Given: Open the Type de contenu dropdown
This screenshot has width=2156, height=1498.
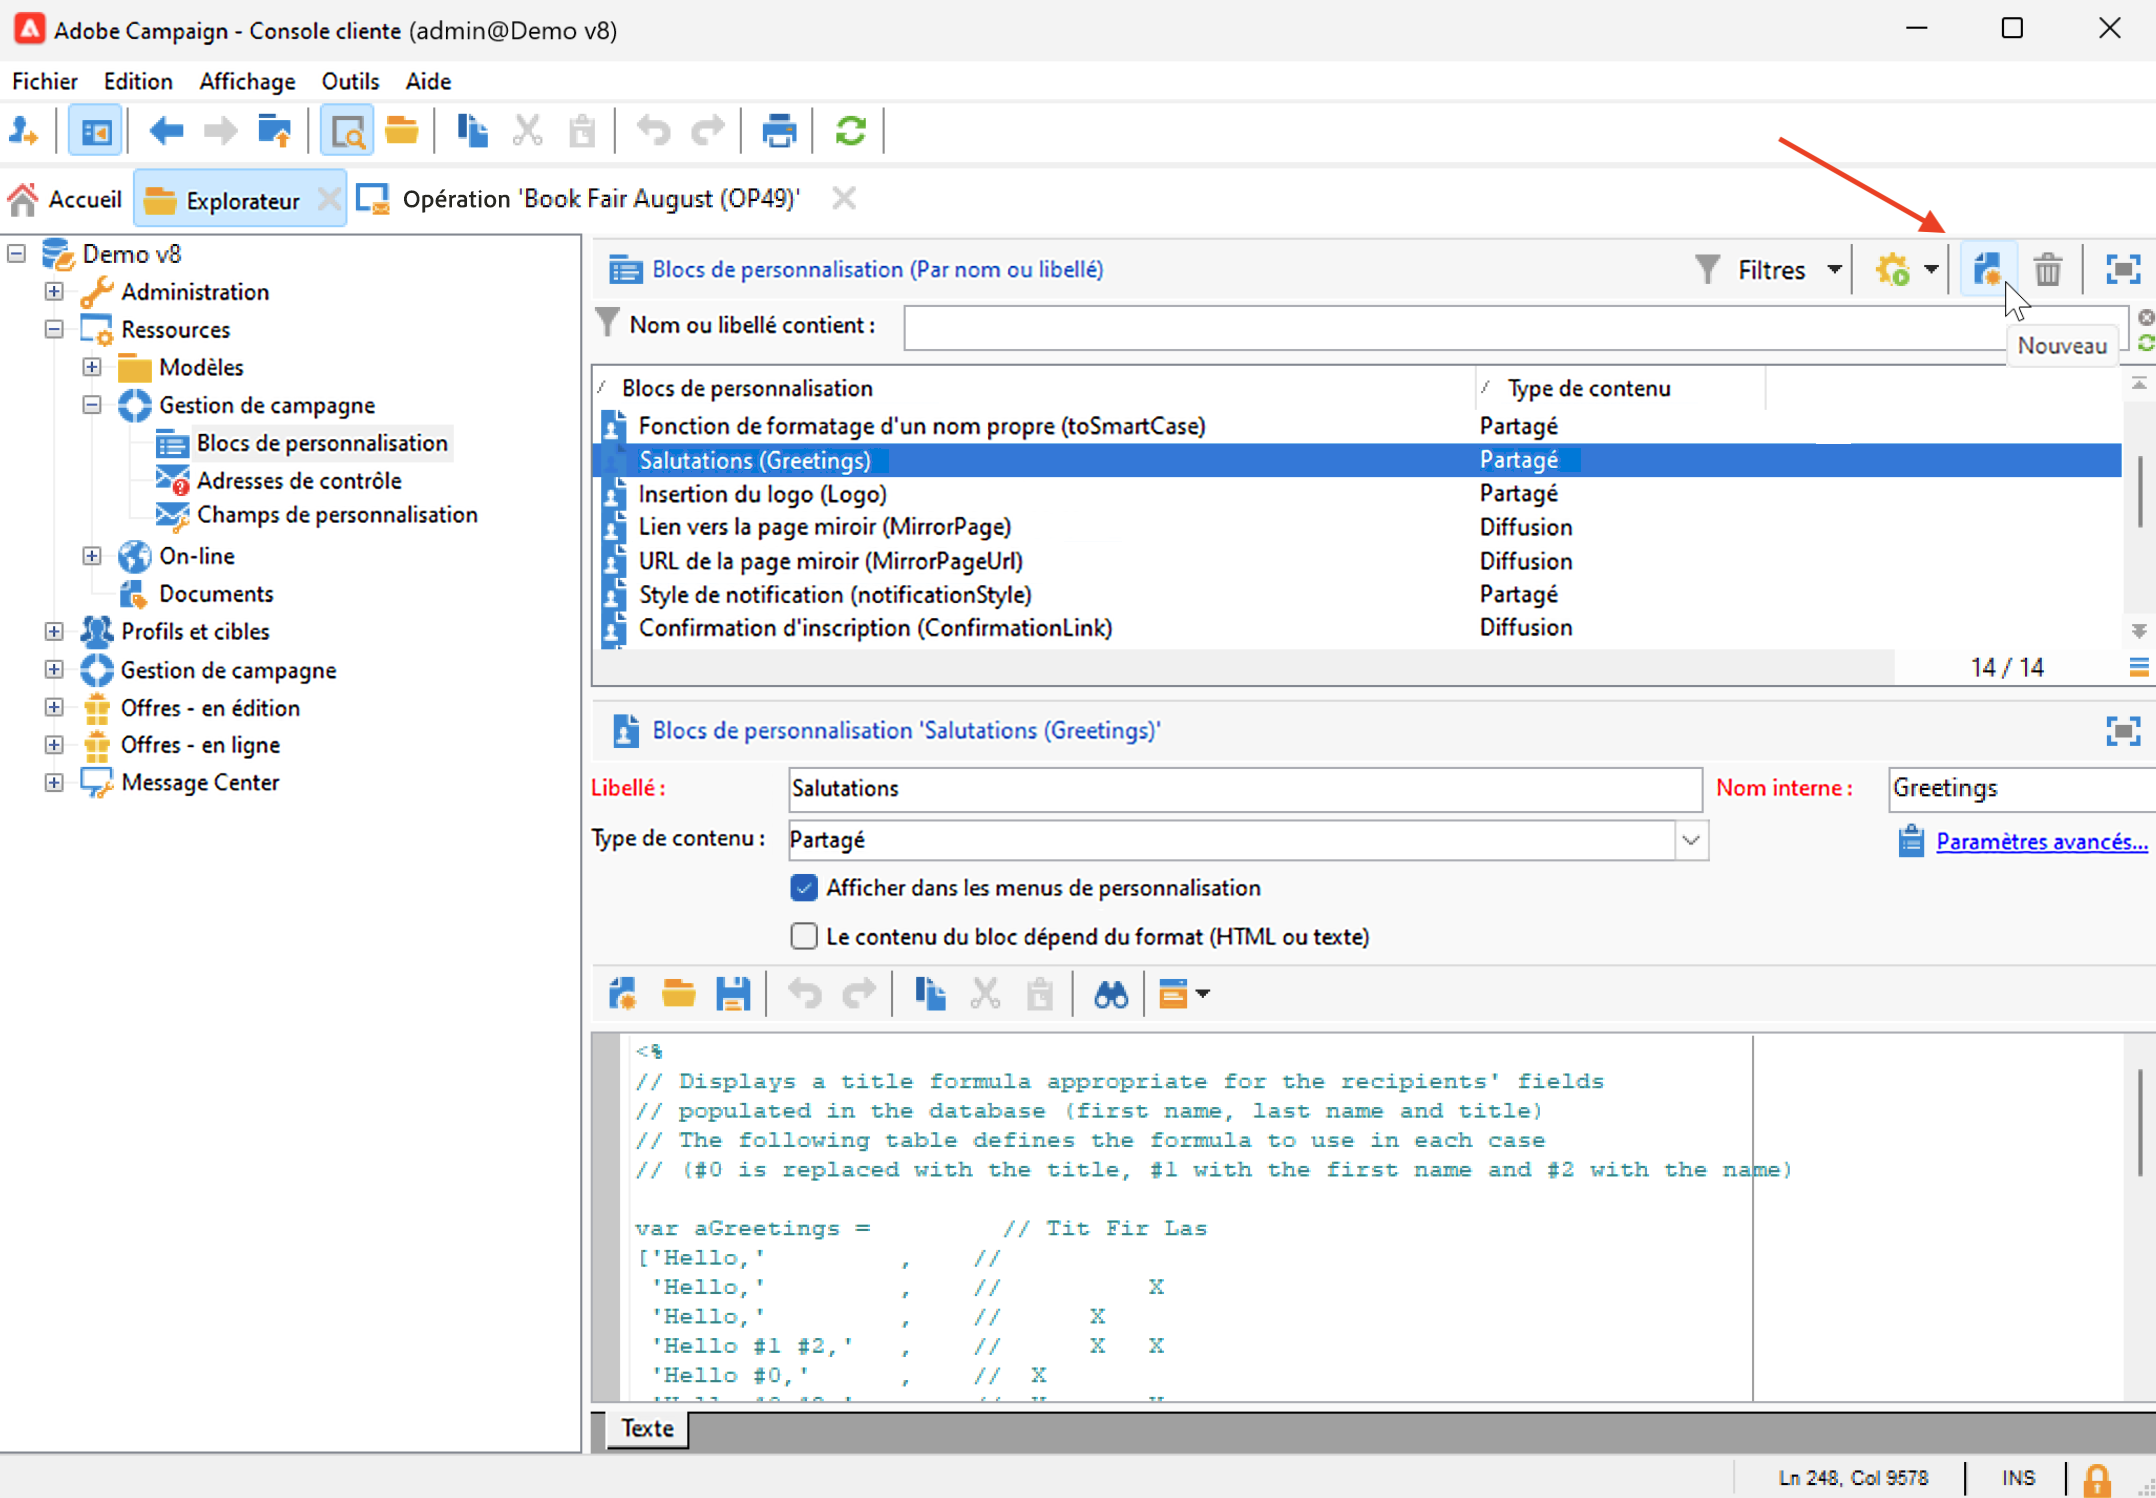Looking at the screenshot, I should (1690, 840).
